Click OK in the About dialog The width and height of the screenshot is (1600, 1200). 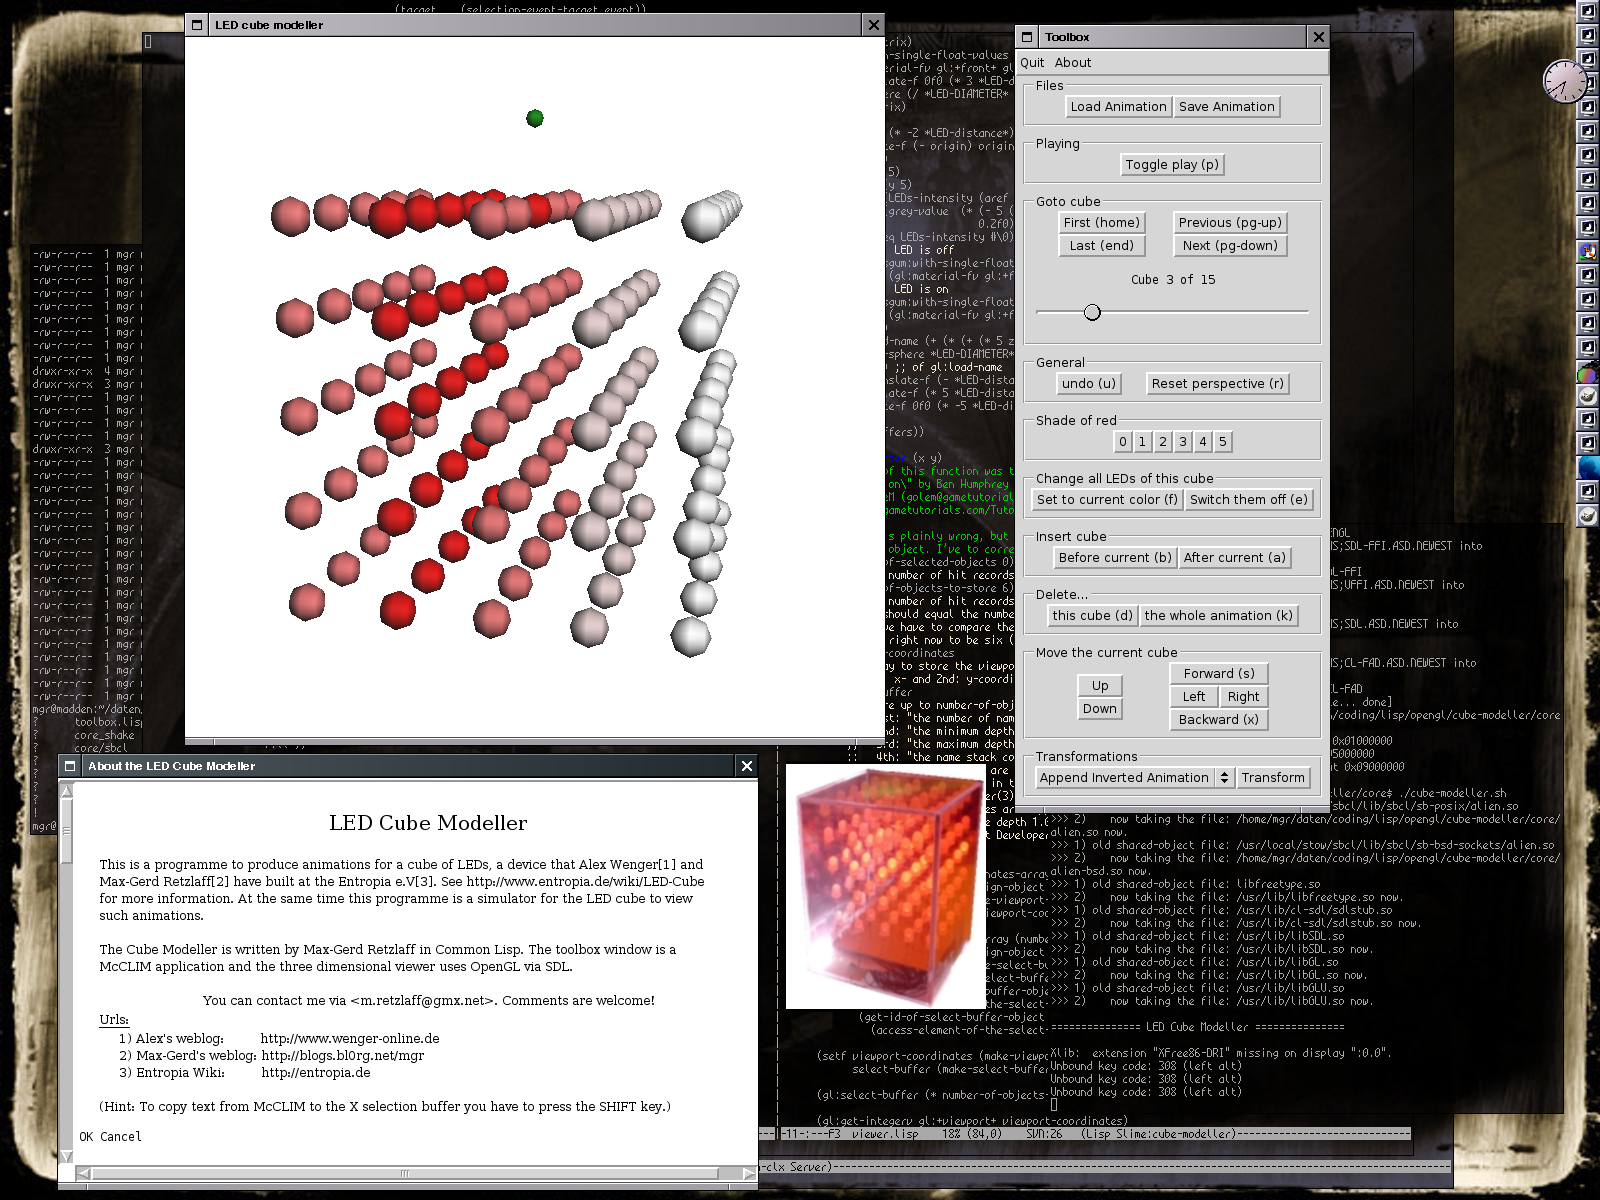tap(87, 1137)
